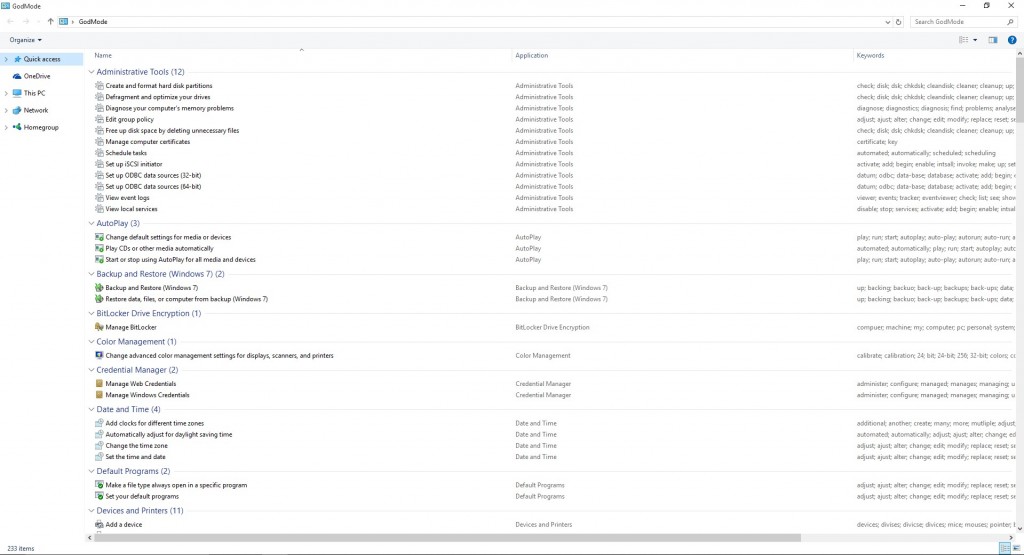Image resolution: width=1024 pixels, height=555 pixels.
Task: Collapse the Date and Time (4) group
Action: tap(91, 409)
